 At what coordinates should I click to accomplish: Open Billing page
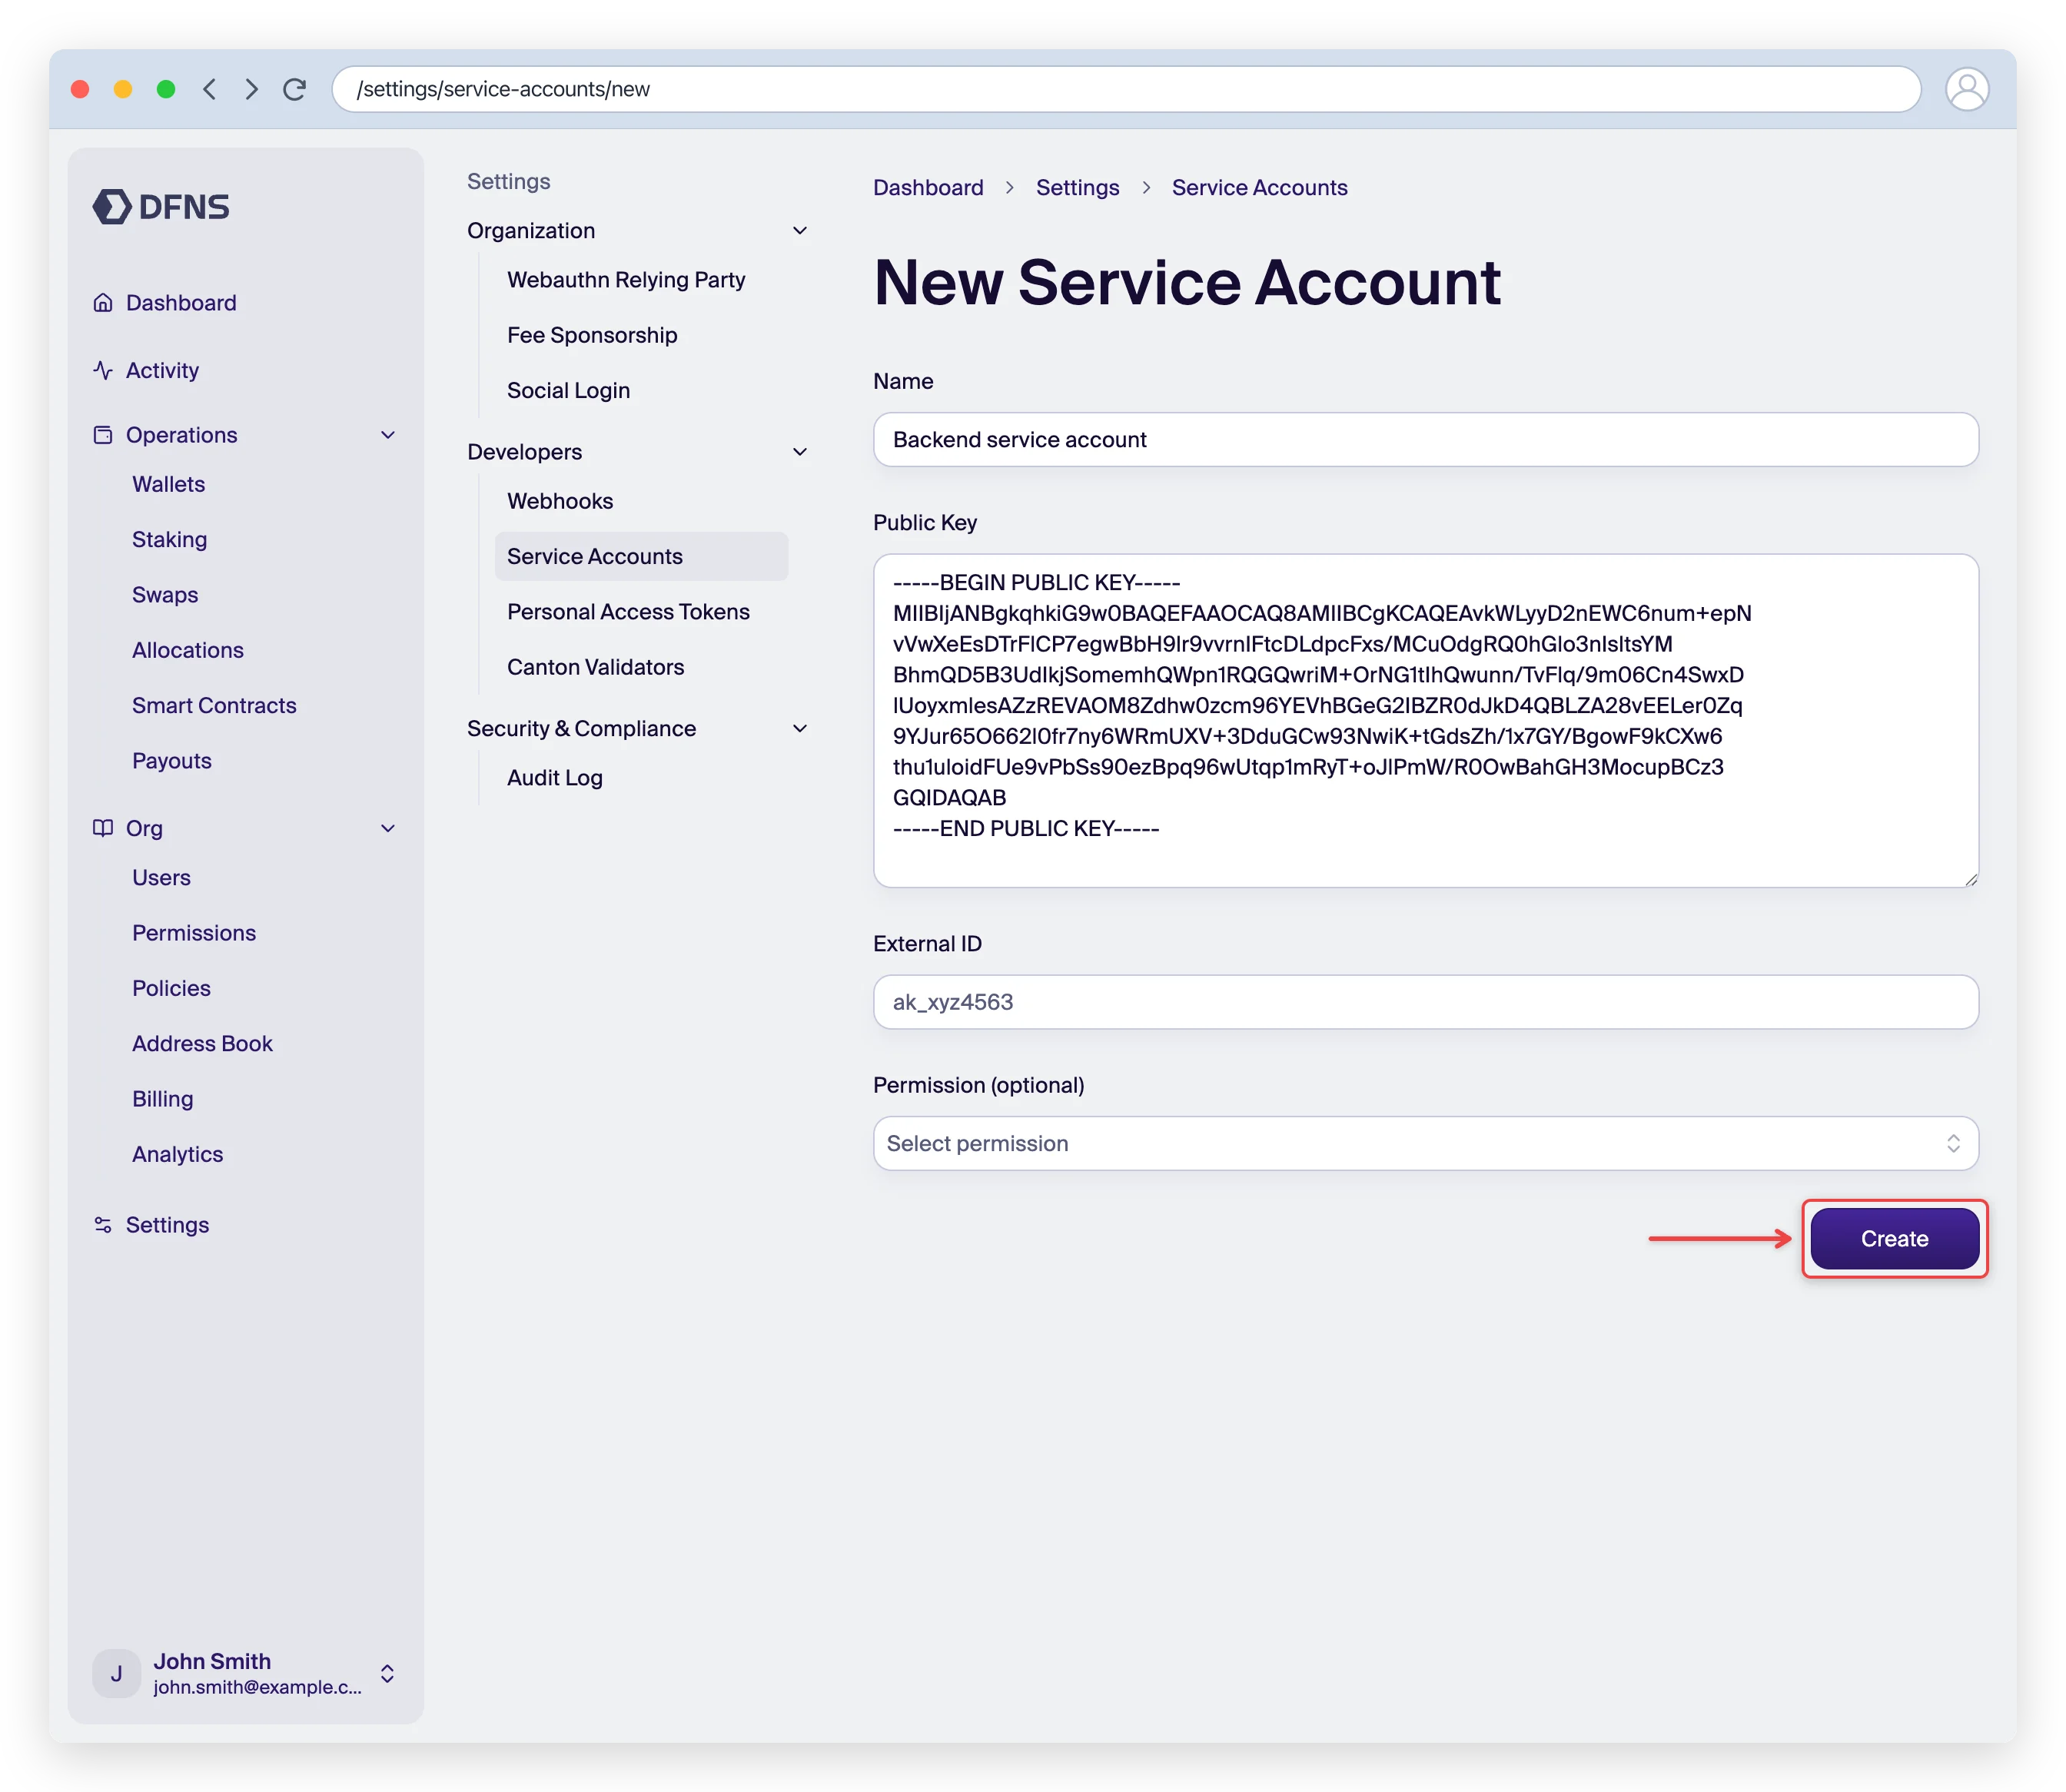click(x=163, y=1099)
